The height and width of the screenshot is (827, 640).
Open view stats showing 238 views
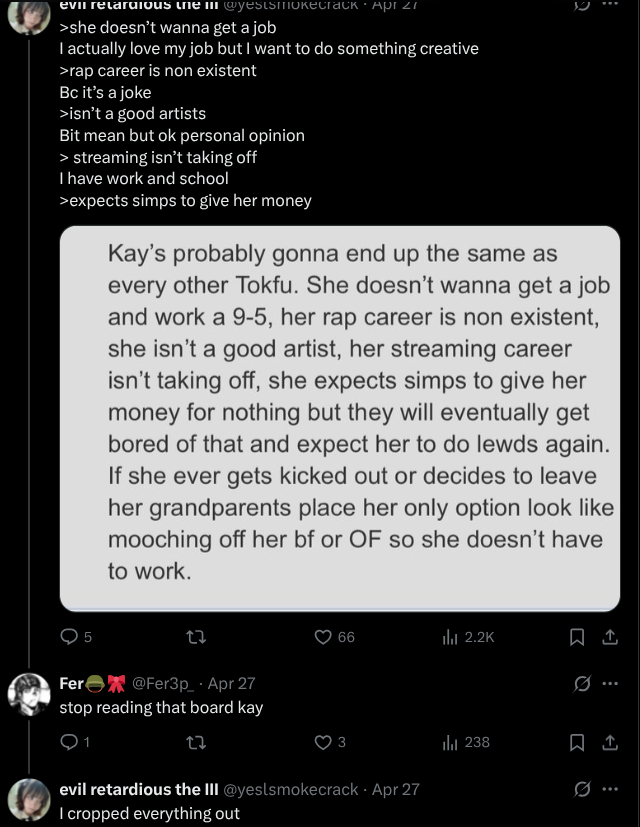click(x=450, y=742)
